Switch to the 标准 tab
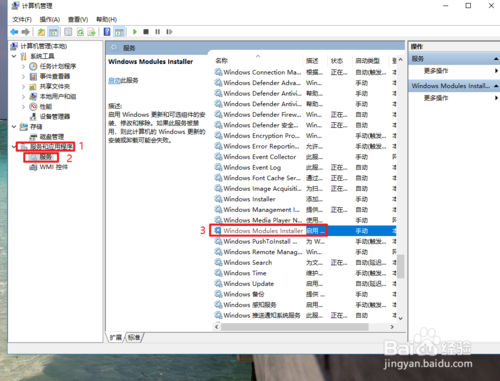The height and width of the screenshot is (381, 500). (134, 337)
